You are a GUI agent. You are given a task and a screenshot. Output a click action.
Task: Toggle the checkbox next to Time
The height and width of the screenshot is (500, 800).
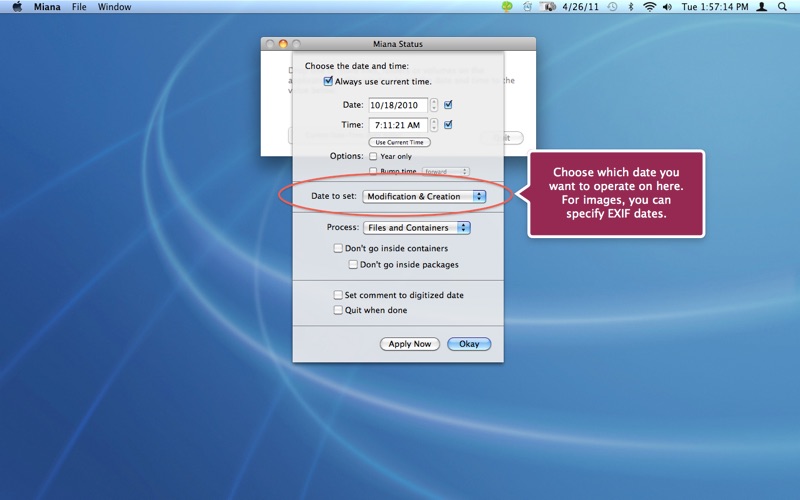tap(448, 124)
